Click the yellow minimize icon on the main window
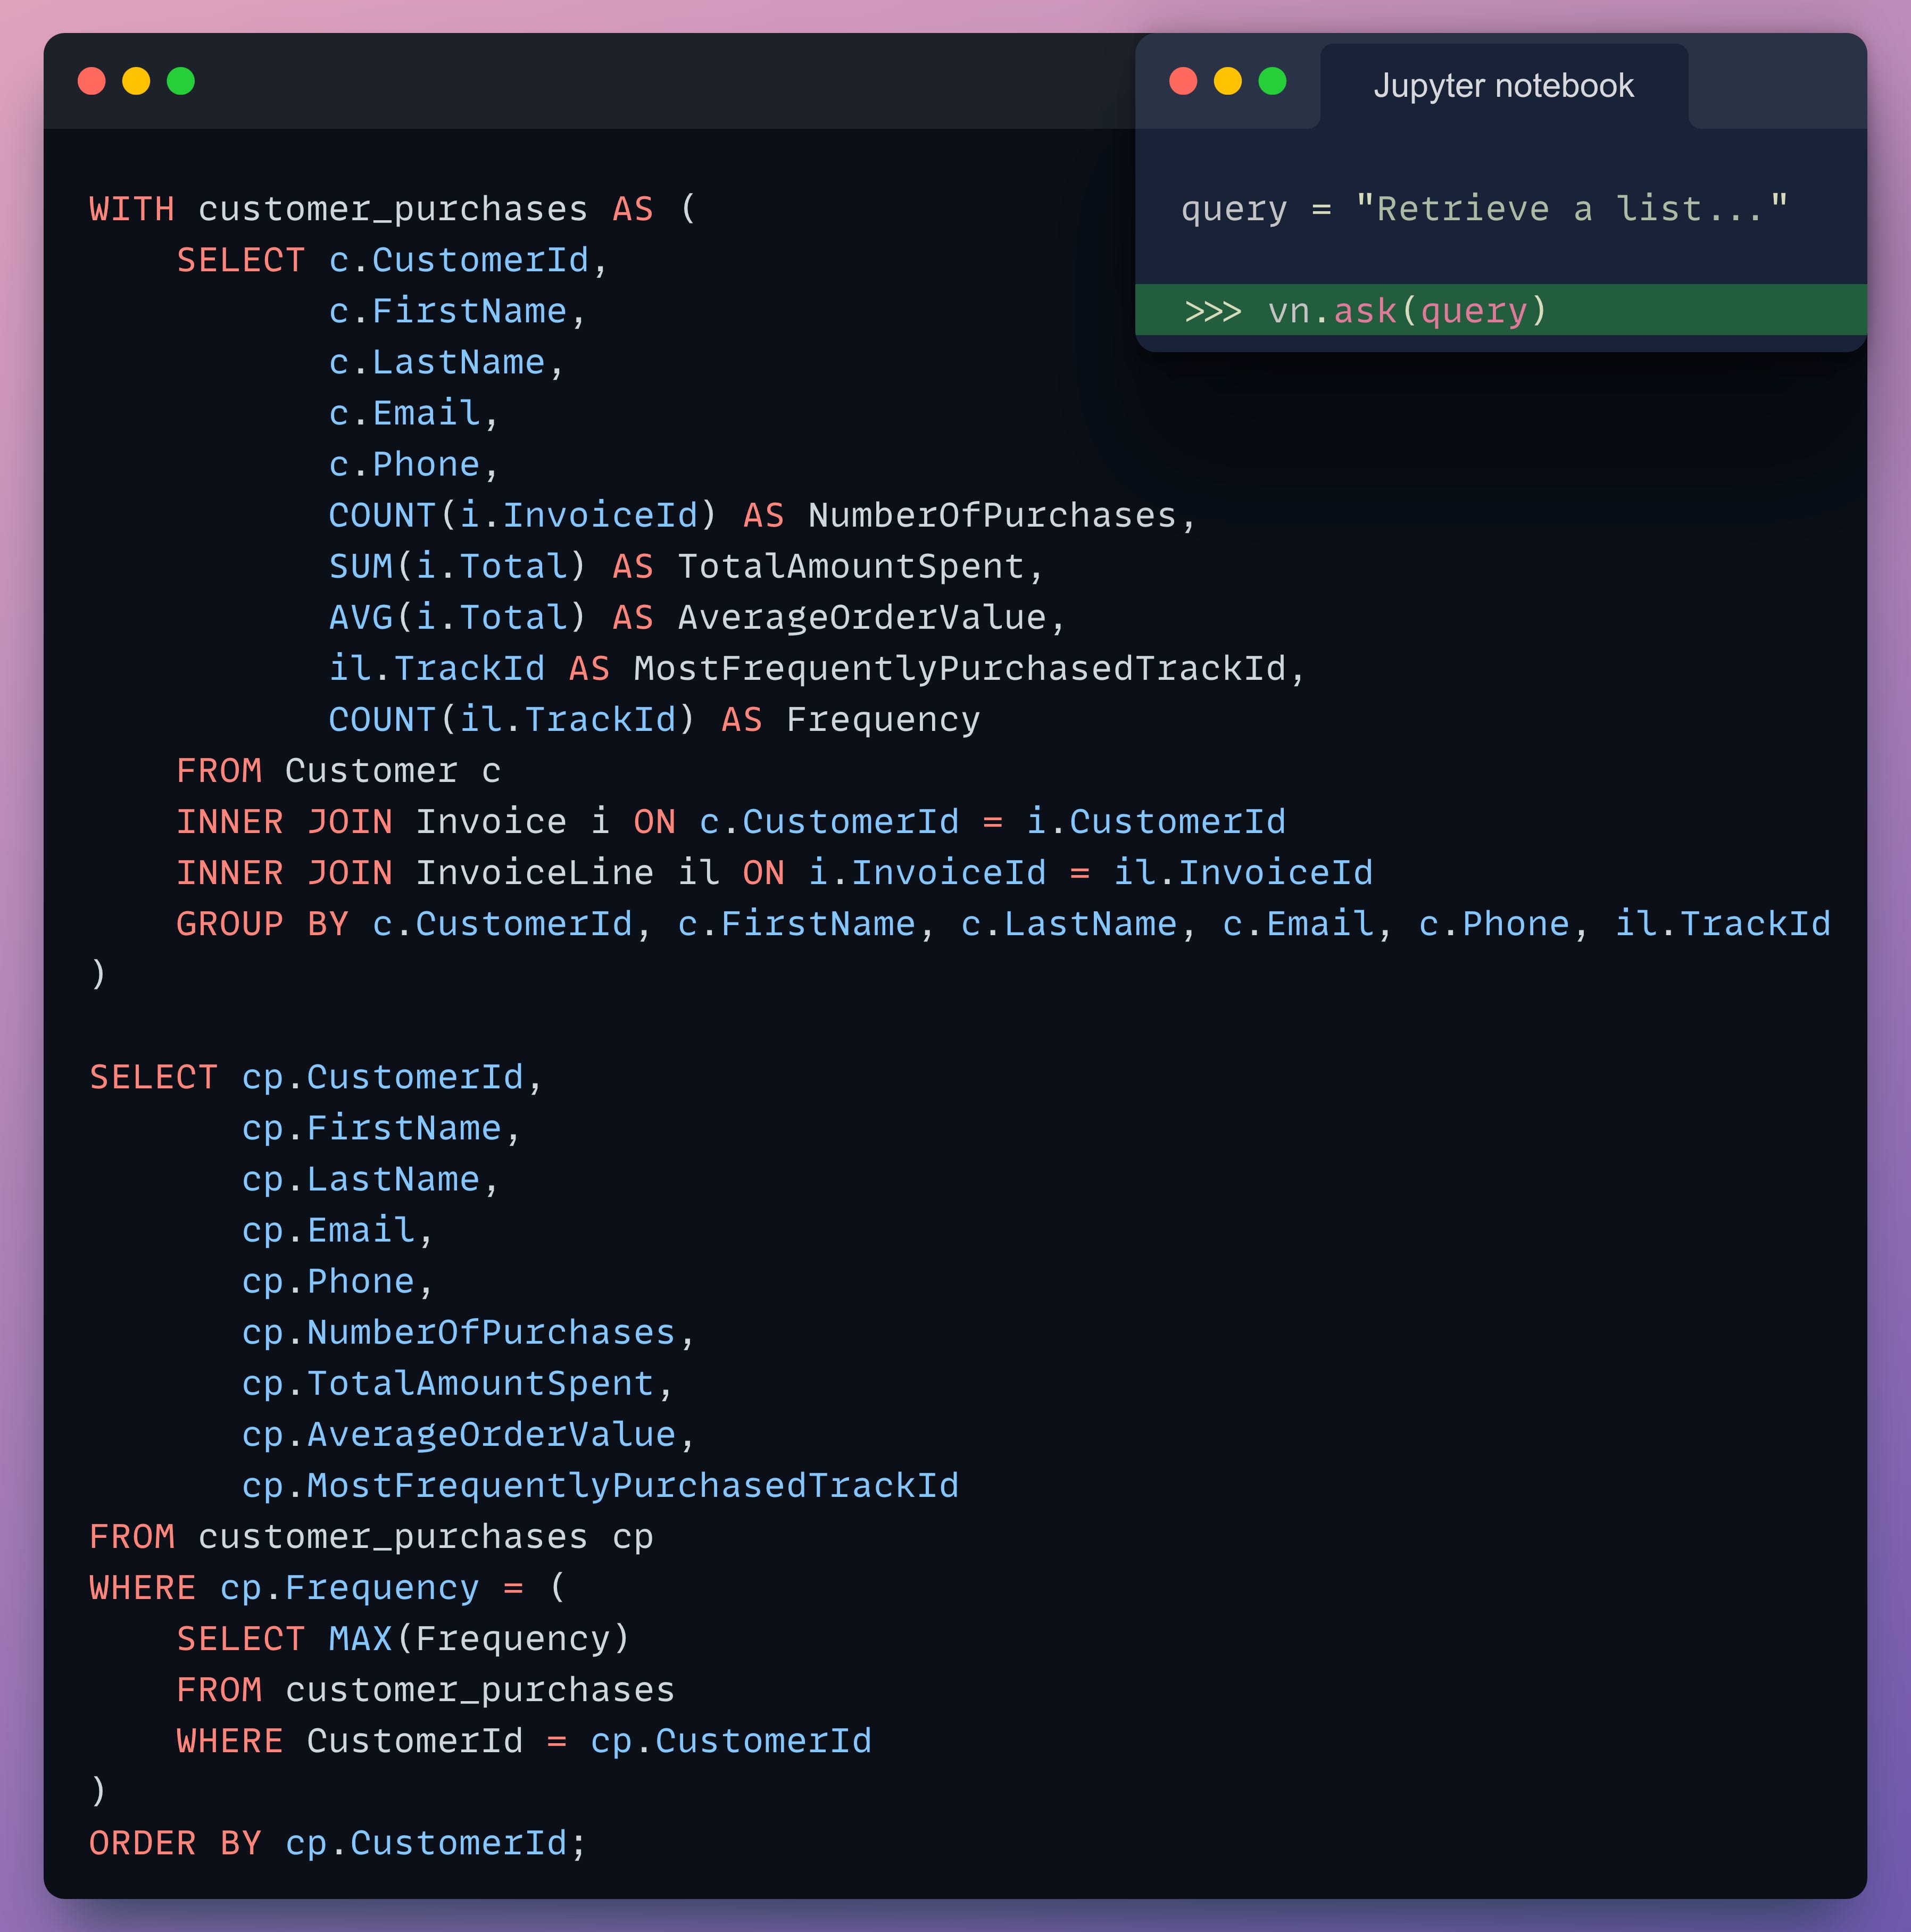 (x=137, y=82)
